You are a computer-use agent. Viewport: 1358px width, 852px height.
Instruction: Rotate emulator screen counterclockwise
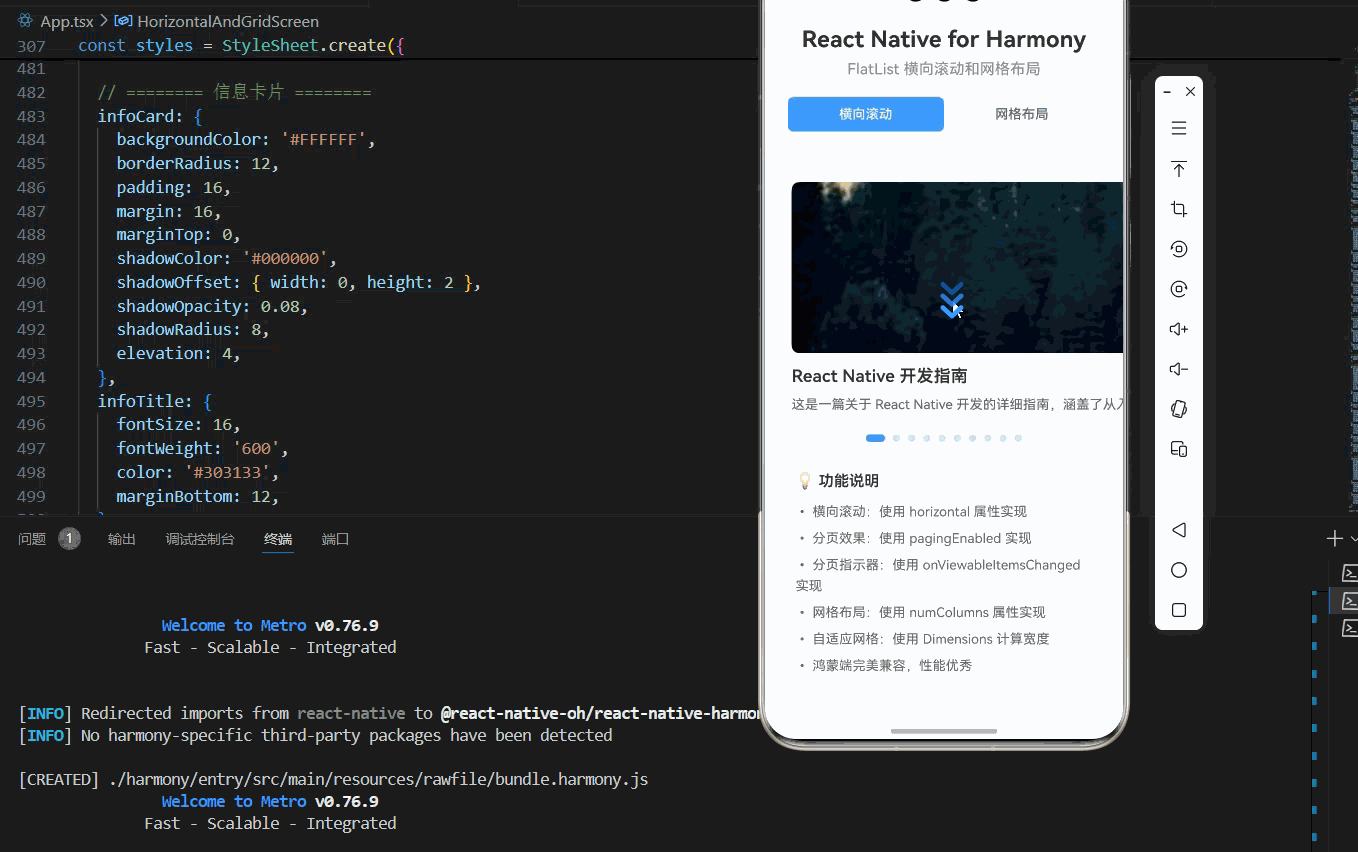pos(1179,249)
